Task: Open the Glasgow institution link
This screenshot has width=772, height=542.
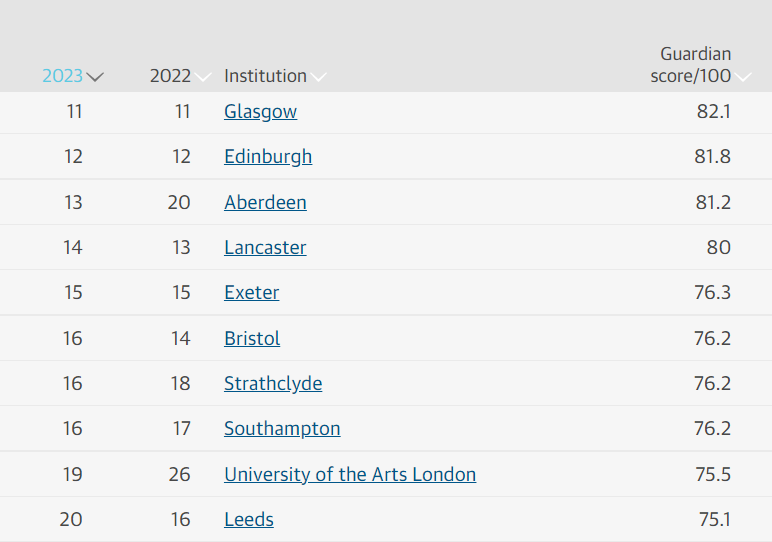Action: tap(260, 112)
